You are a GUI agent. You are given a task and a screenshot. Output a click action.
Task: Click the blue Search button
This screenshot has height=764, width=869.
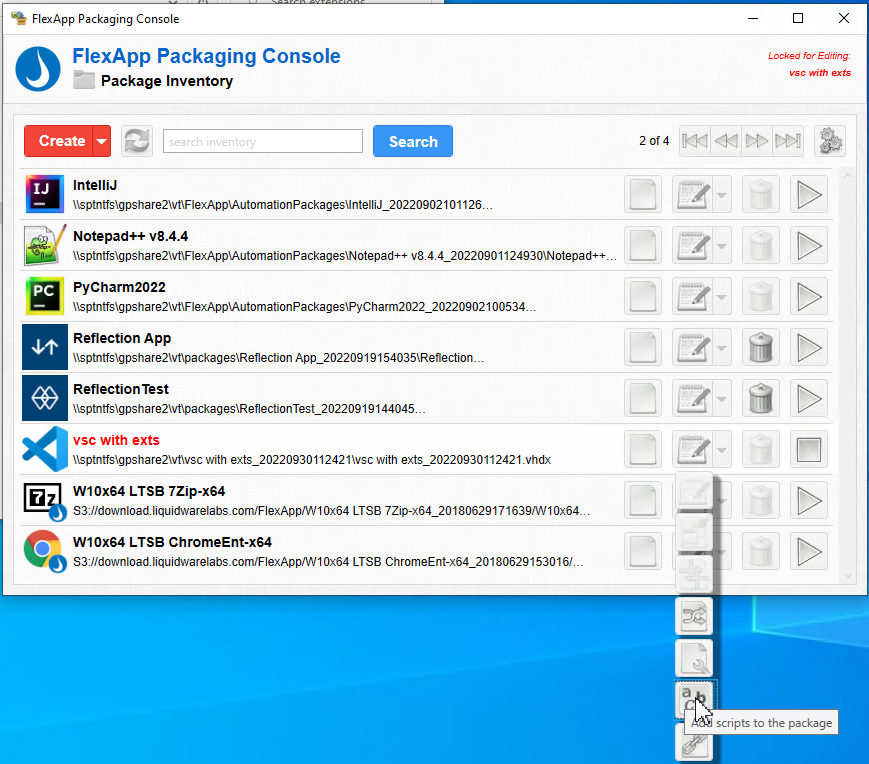click(413, 141)
